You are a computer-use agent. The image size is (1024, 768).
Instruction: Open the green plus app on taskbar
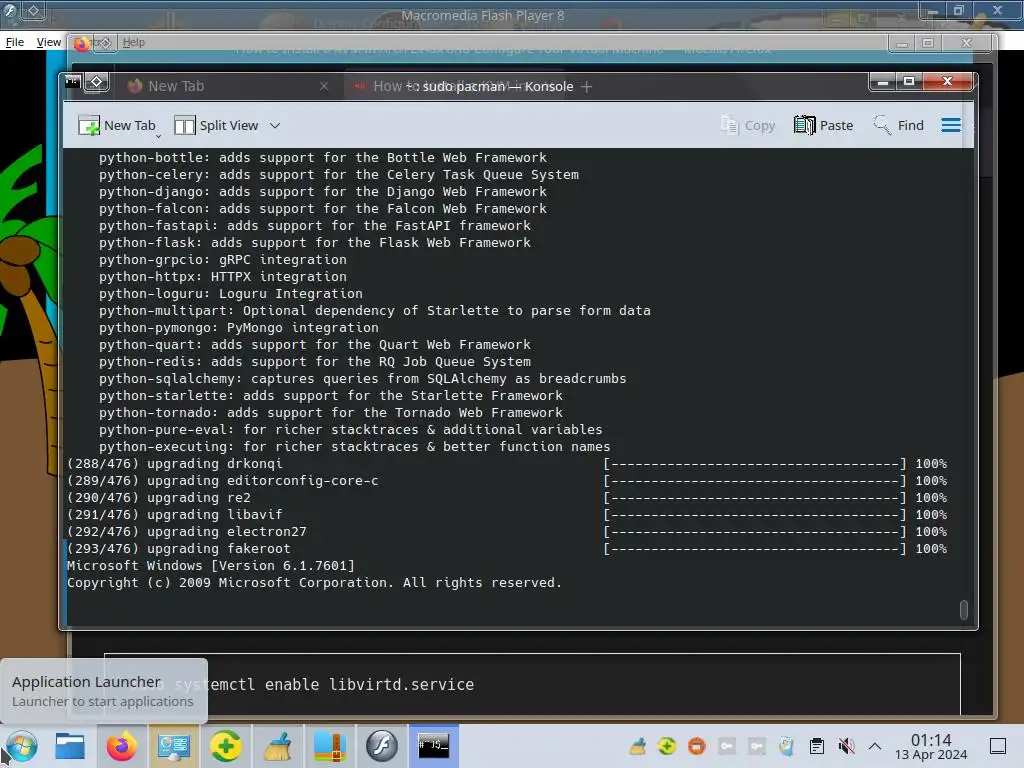(x=225, y=746)
